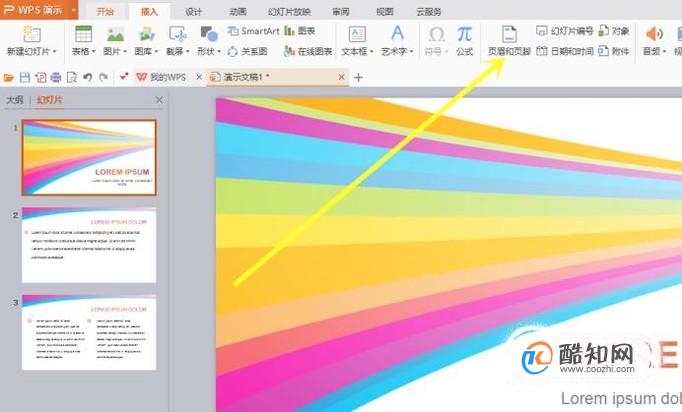Click the redo arrow icon
The image size is (682, 412).
[103, 77]
